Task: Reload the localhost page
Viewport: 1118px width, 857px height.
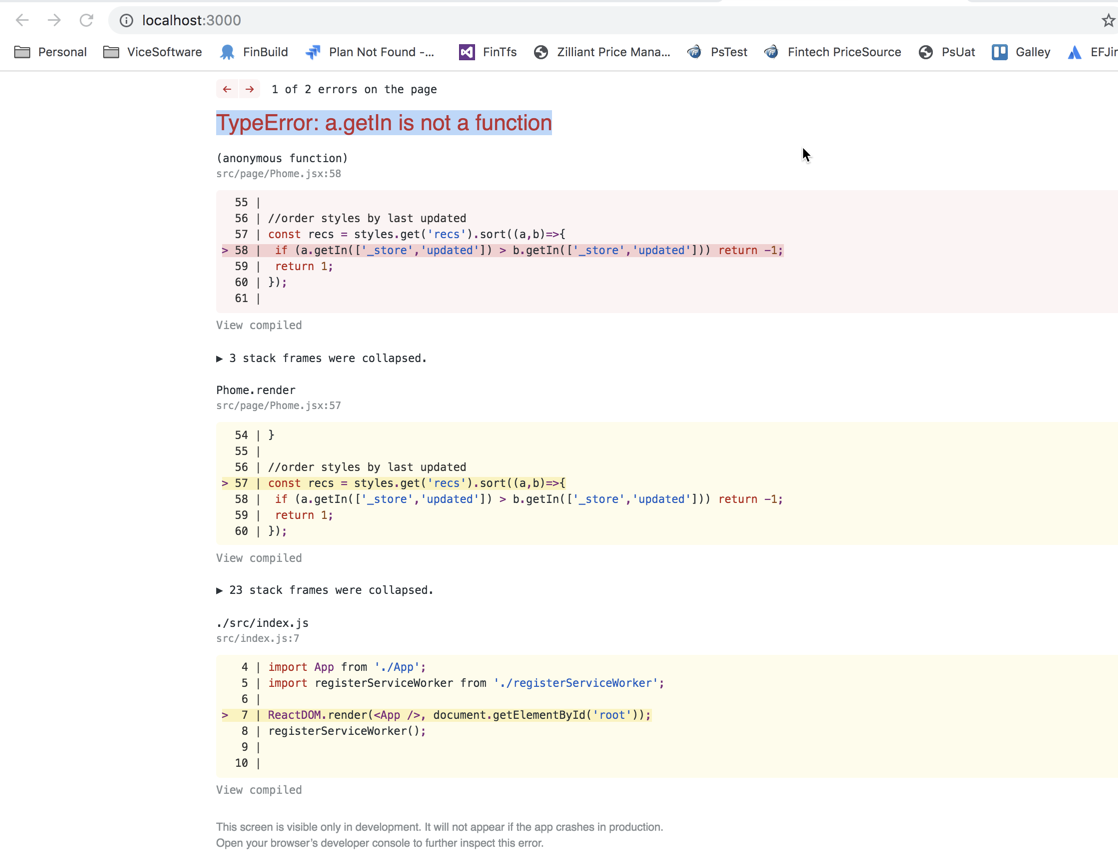Action: coord(86,20)
